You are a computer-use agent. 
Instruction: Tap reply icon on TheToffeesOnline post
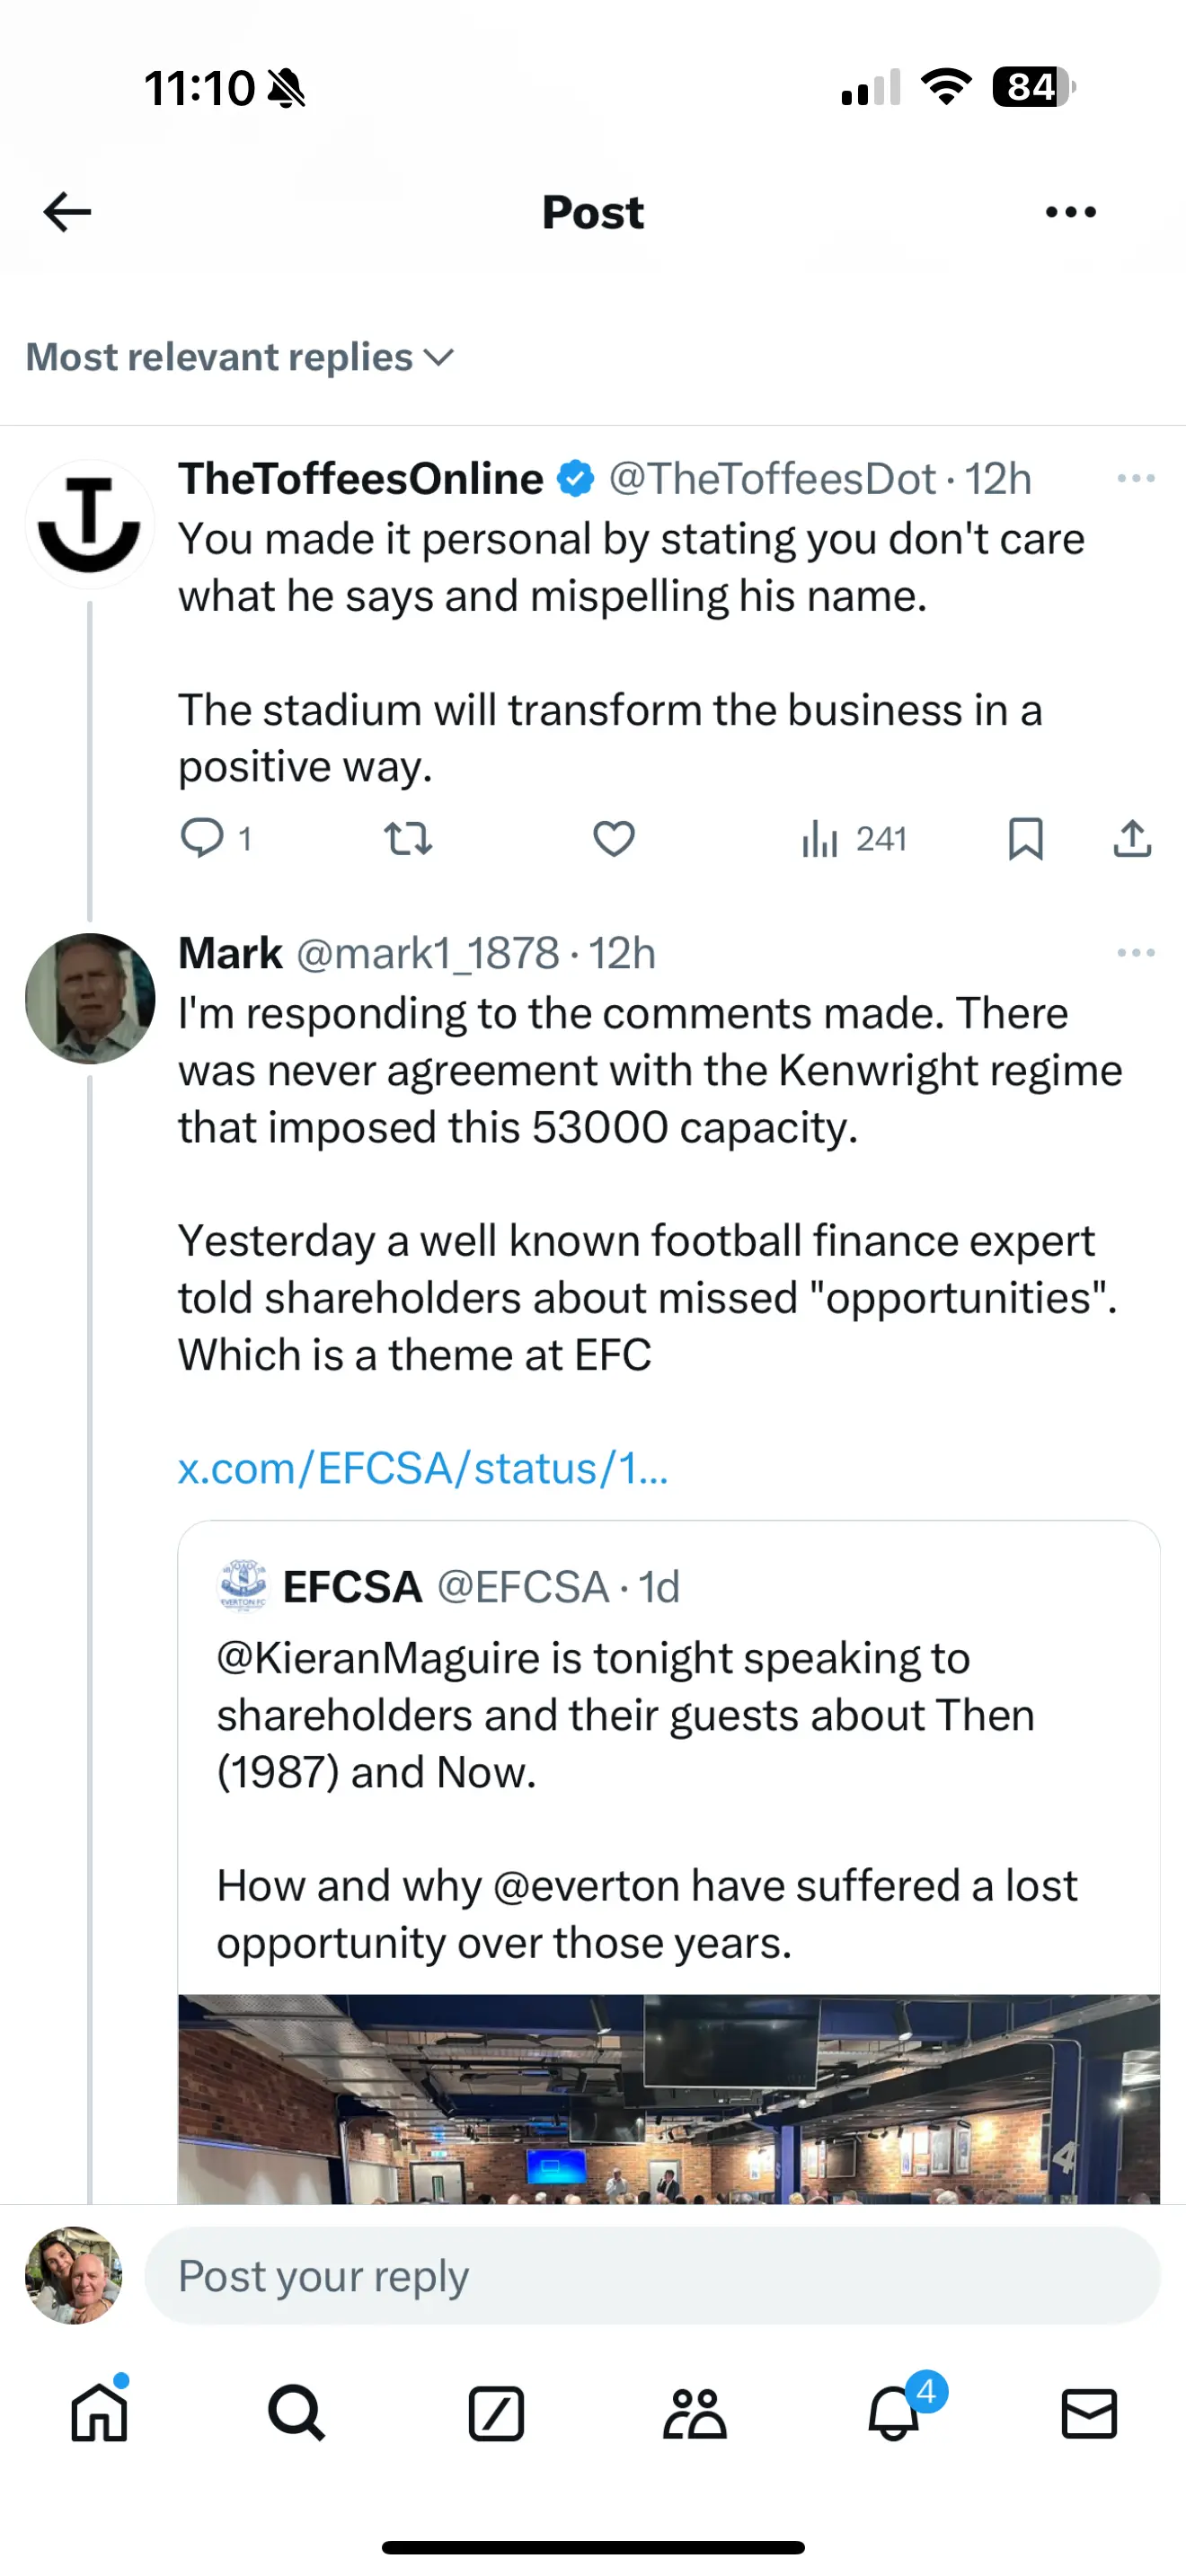(202, 838)
